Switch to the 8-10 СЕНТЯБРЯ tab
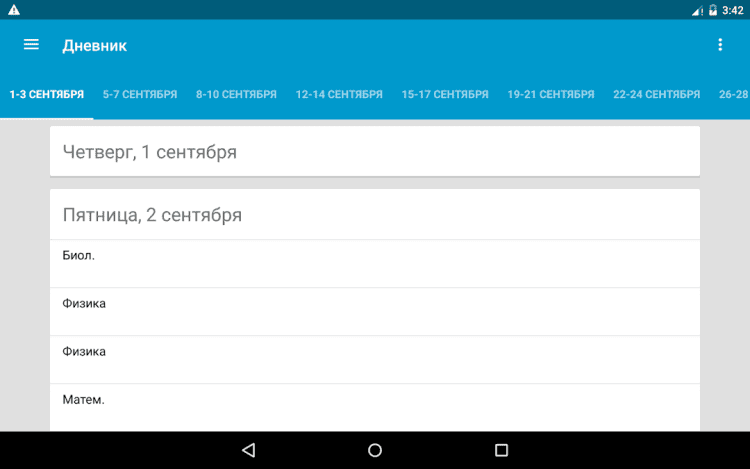Screen dimensions: 750x469 236,95
